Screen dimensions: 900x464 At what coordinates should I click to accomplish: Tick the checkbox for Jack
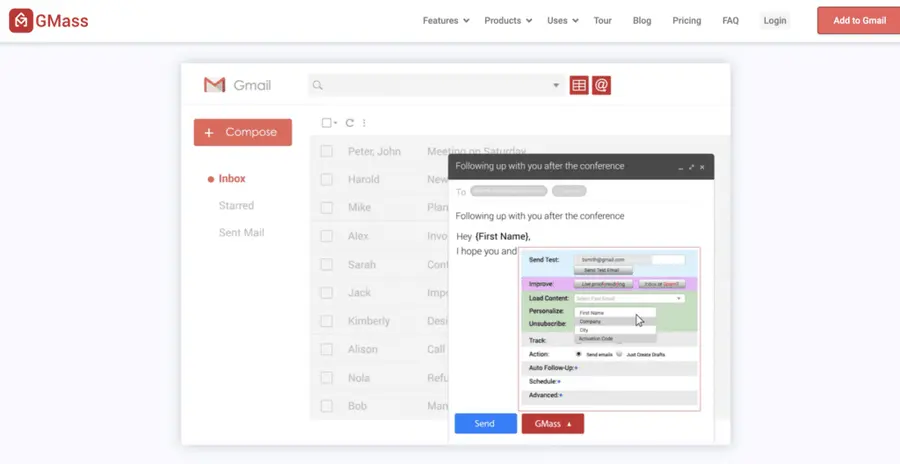[x=327, y=293]
